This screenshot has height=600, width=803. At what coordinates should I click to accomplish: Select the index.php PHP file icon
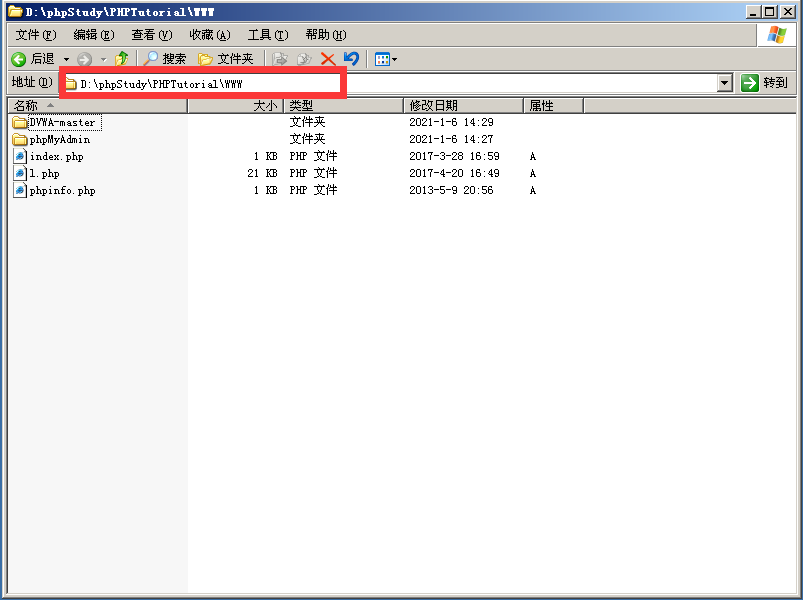pos(19,156)
